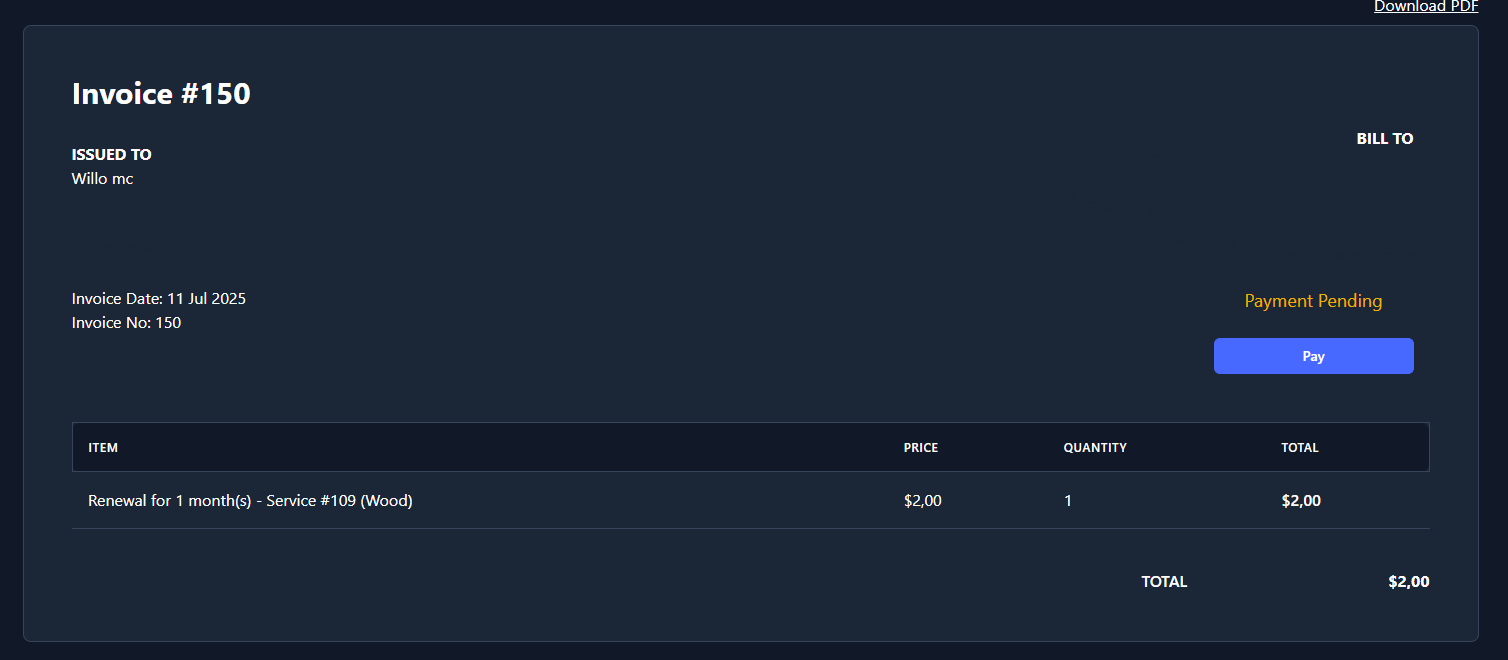Click the Invoice No: 150 line

tap(126, 323)
